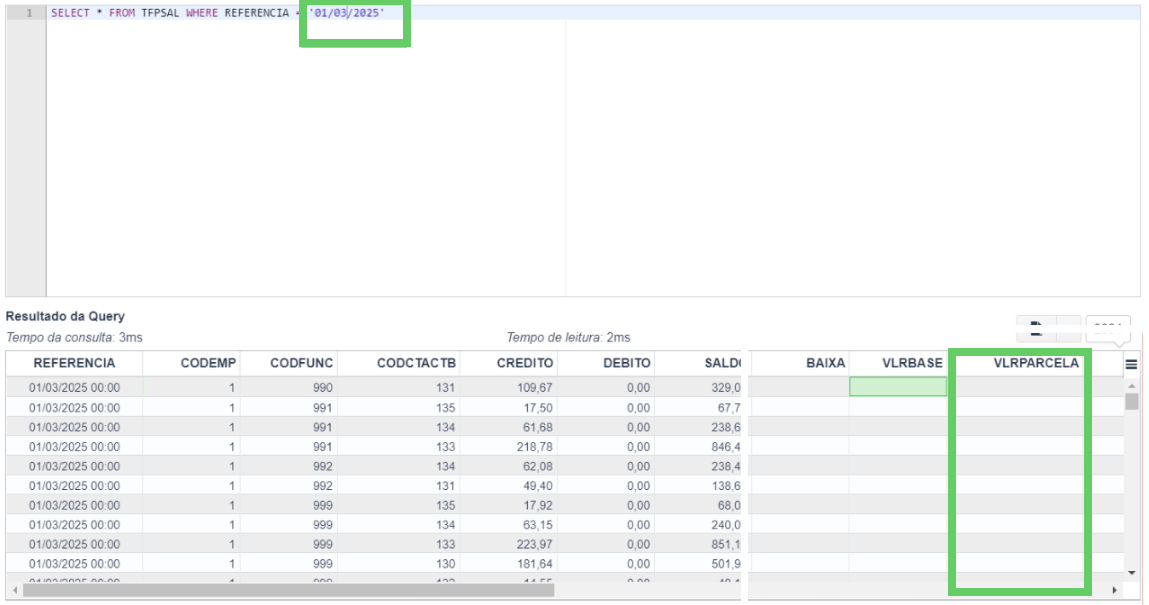Image resolution: width=1149 pixels, height=605 pixels.
Task: Click inside the SQL query editor line
Action: [594, 13]
